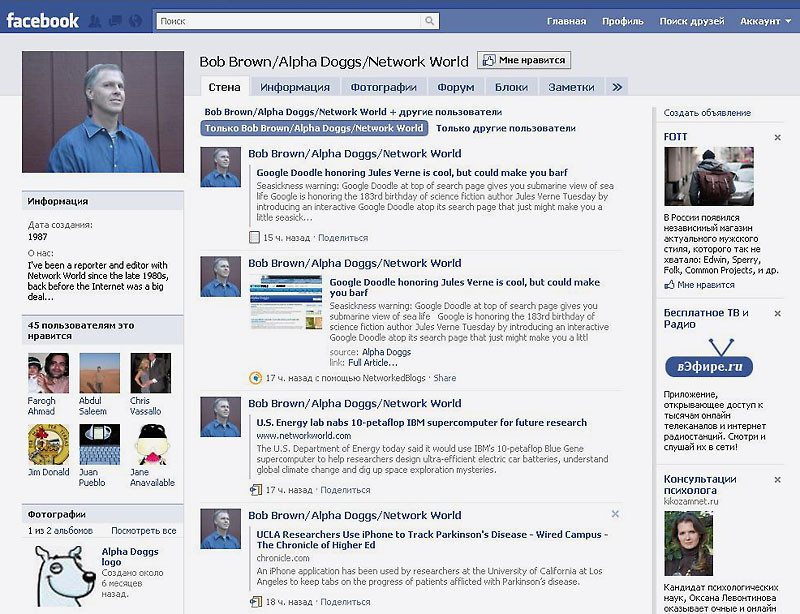This screenshot has height=614, width=800.
Task: Switch filter to 'Только другие пользователи'
Action: pyautogui.click(x=506, y=128)
